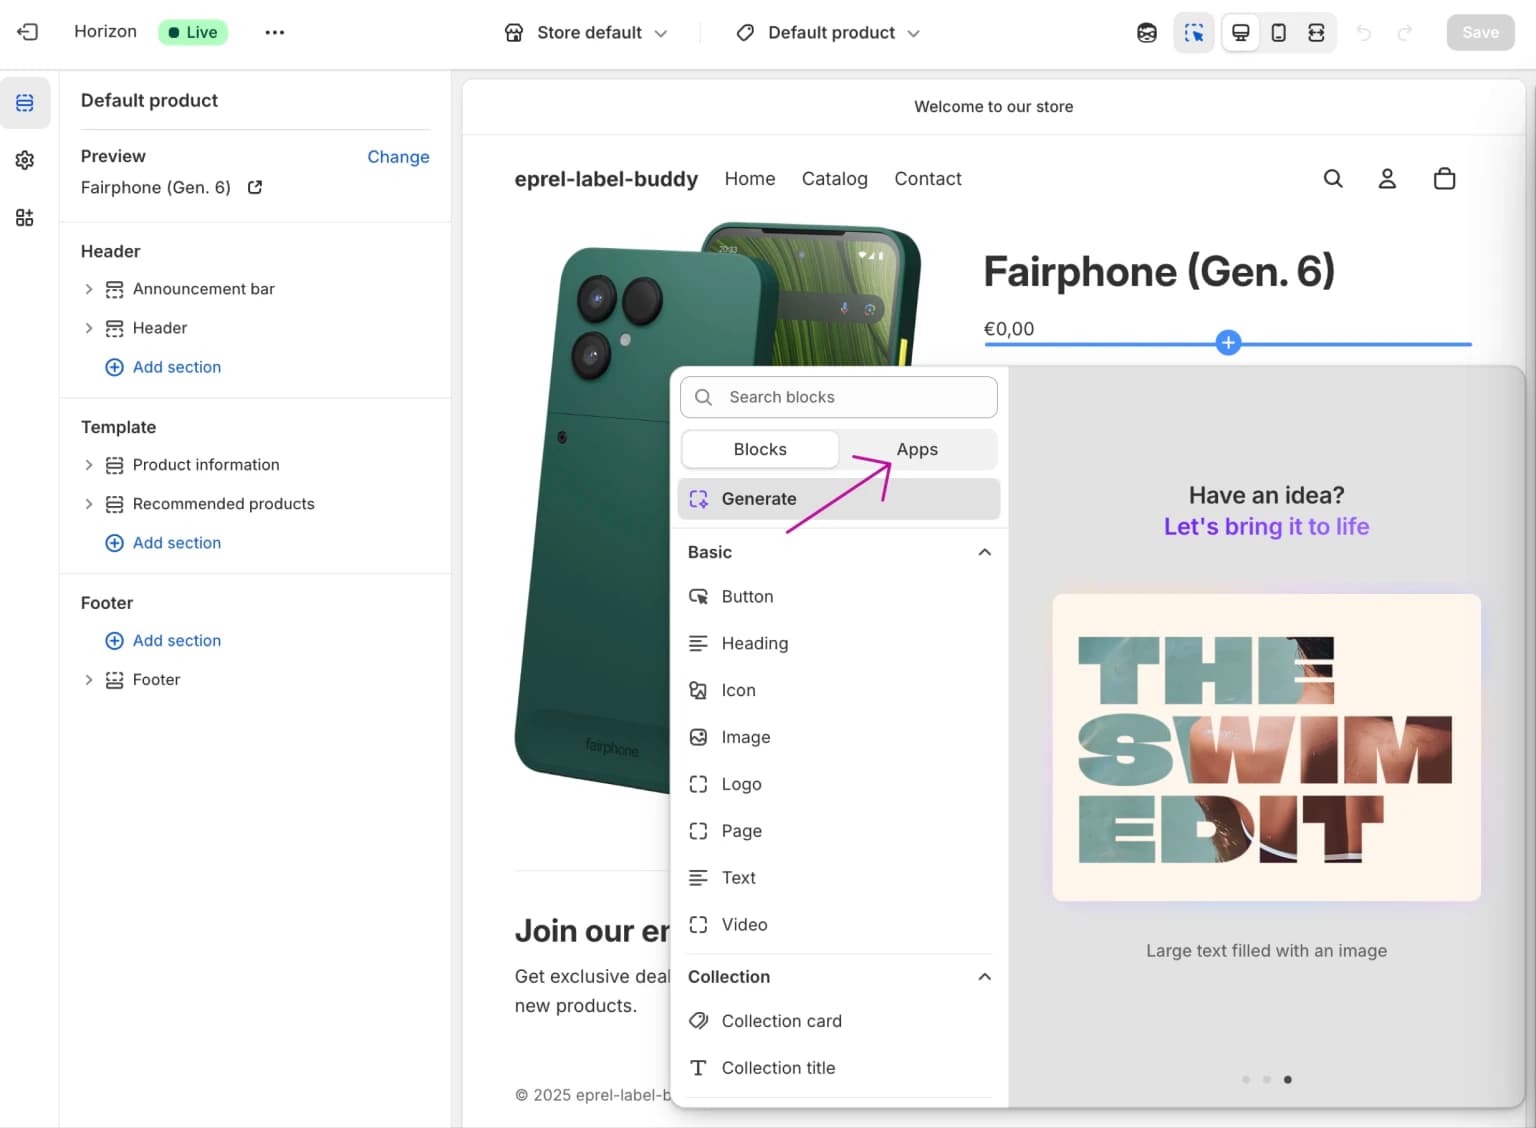Viewport: 1536px width, 1128px height.
Task: Click the redo arrow icon
Action: tap(1406, 32)
